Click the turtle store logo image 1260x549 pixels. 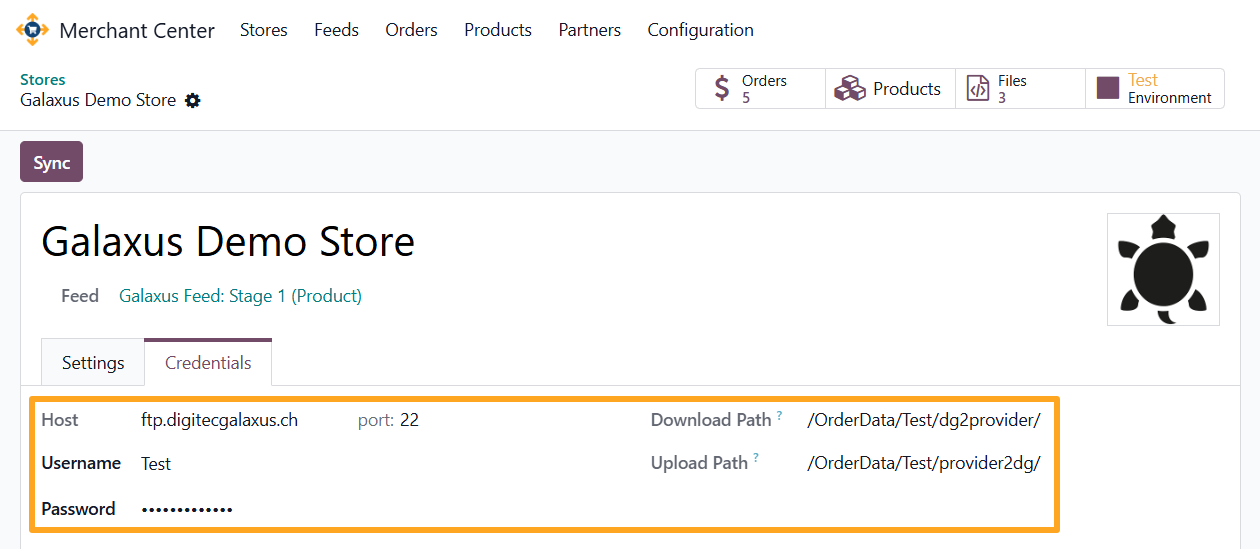tap(1163, 269)
